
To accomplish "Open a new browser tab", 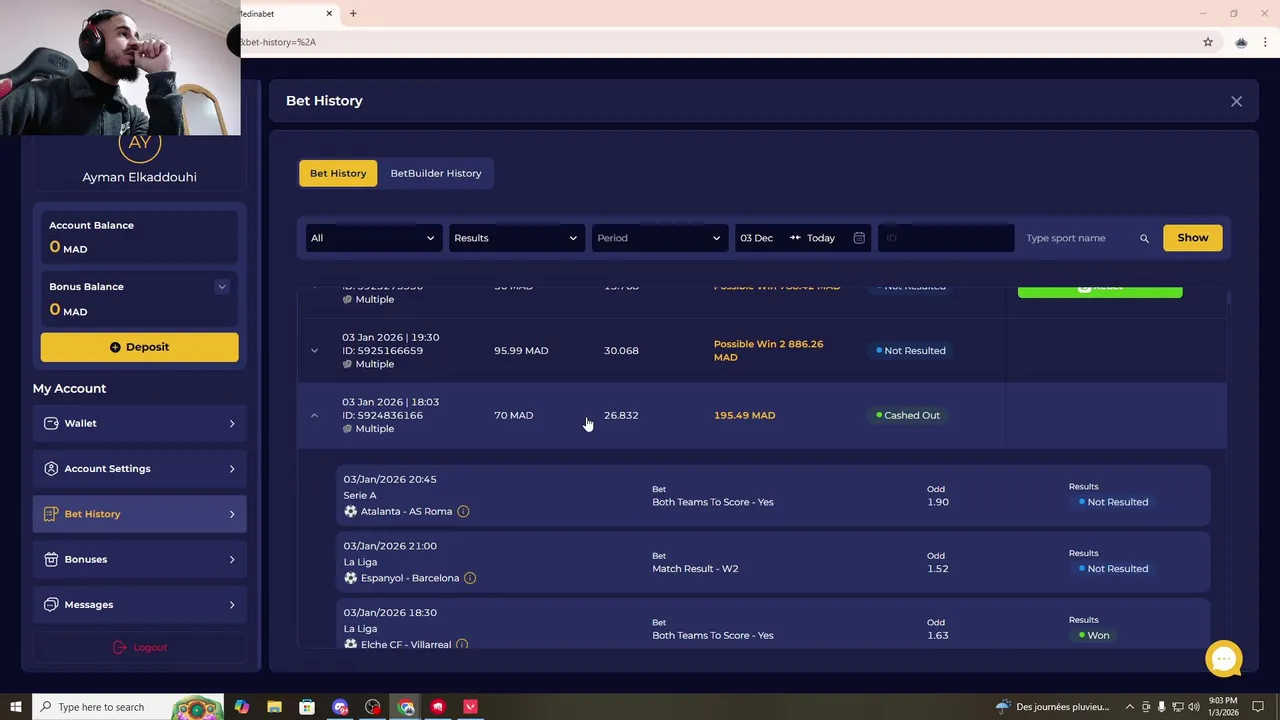I will point(353,14).
